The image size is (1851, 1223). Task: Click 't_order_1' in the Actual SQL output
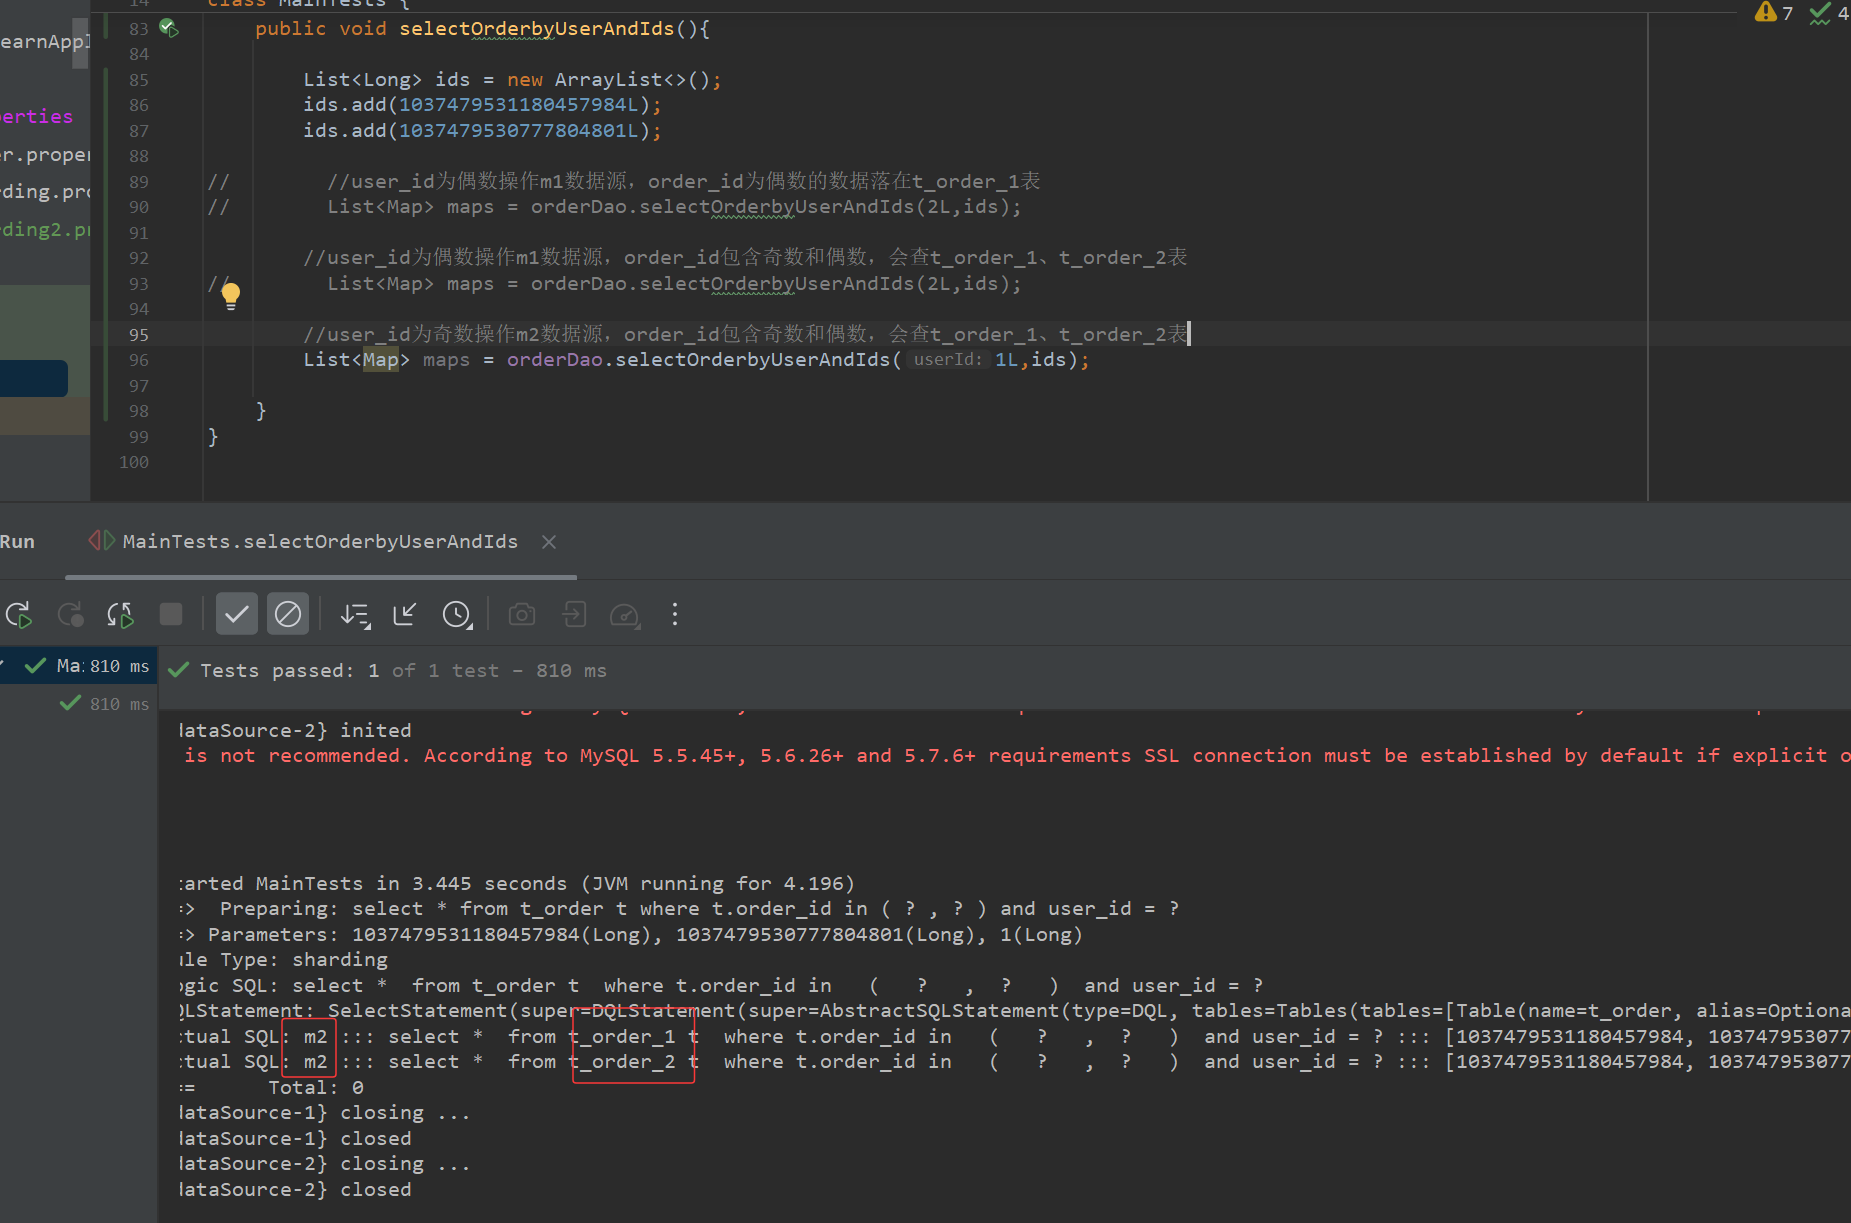623,1037
